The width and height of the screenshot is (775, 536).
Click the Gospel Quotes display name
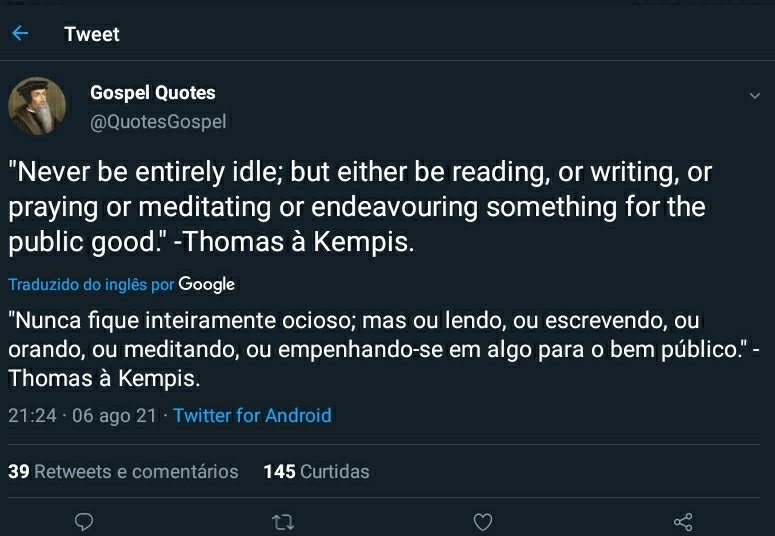click(x=152, y=93)
